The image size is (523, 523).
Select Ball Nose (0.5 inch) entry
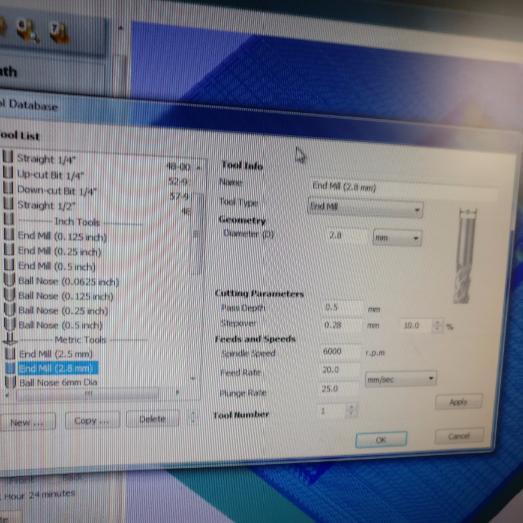pos(60,325)
